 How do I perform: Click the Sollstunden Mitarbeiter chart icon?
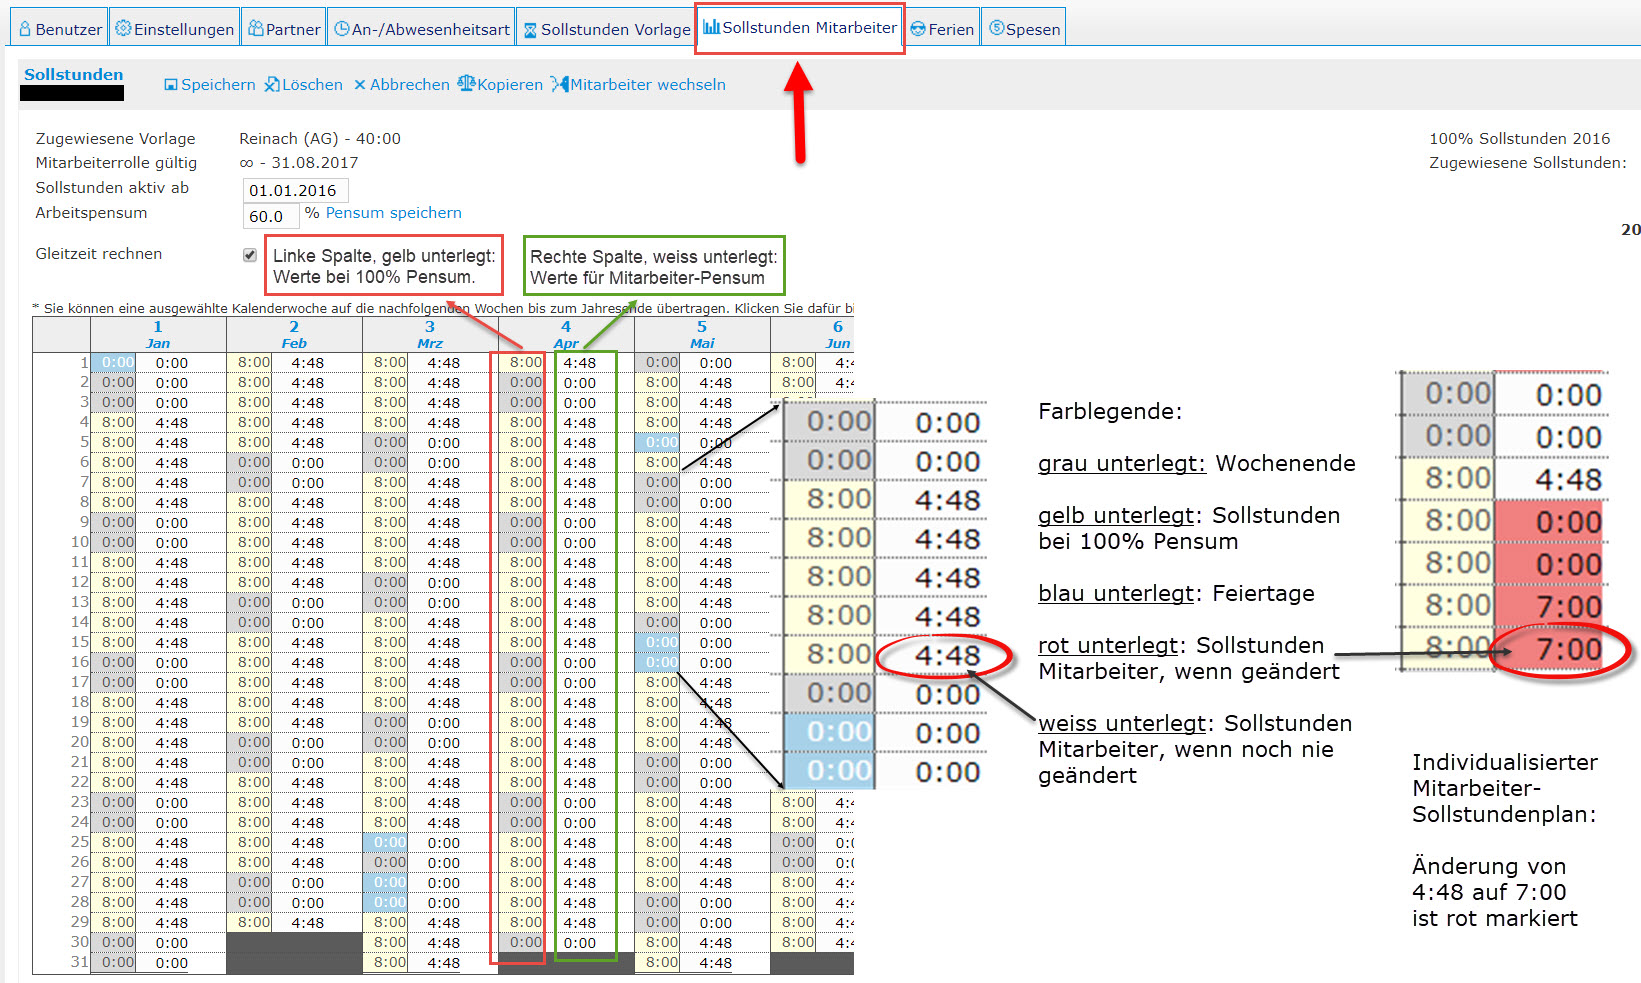pyautogui.click(x=711, y=27)
